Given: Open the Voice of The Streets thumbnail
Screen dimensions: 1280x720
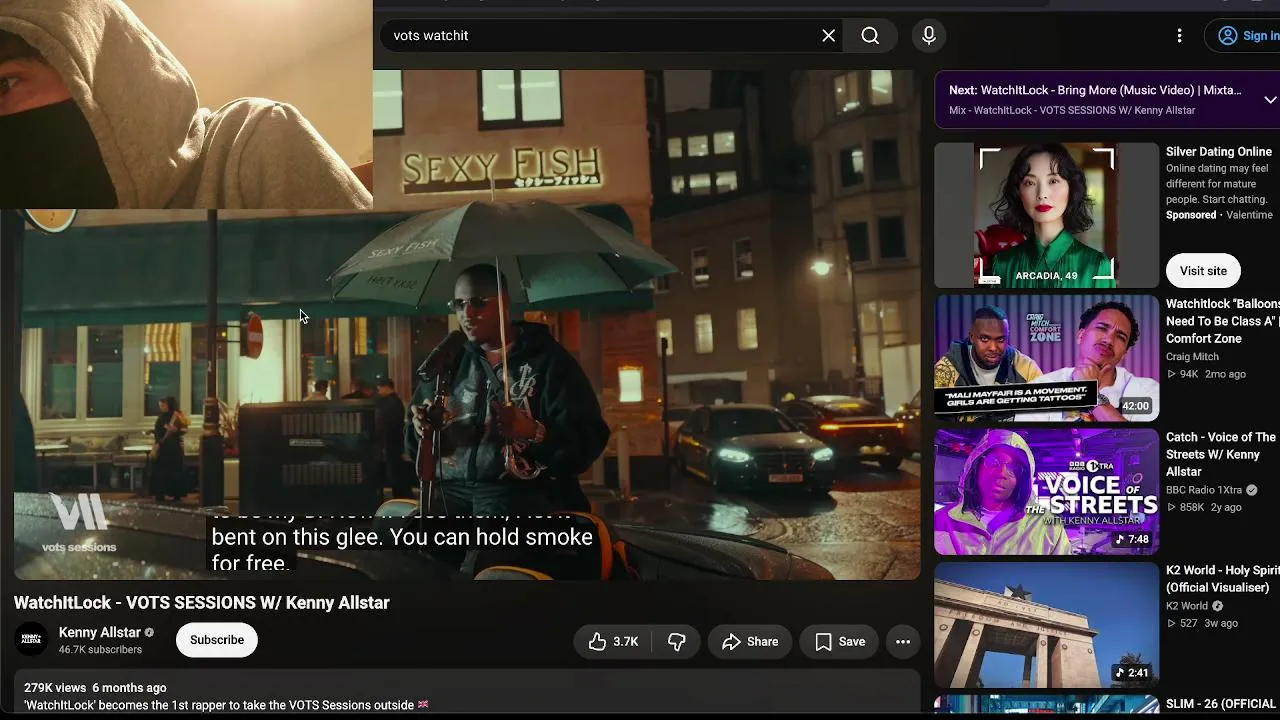Looking at the screenshot, I should (x=1047, y=492).
